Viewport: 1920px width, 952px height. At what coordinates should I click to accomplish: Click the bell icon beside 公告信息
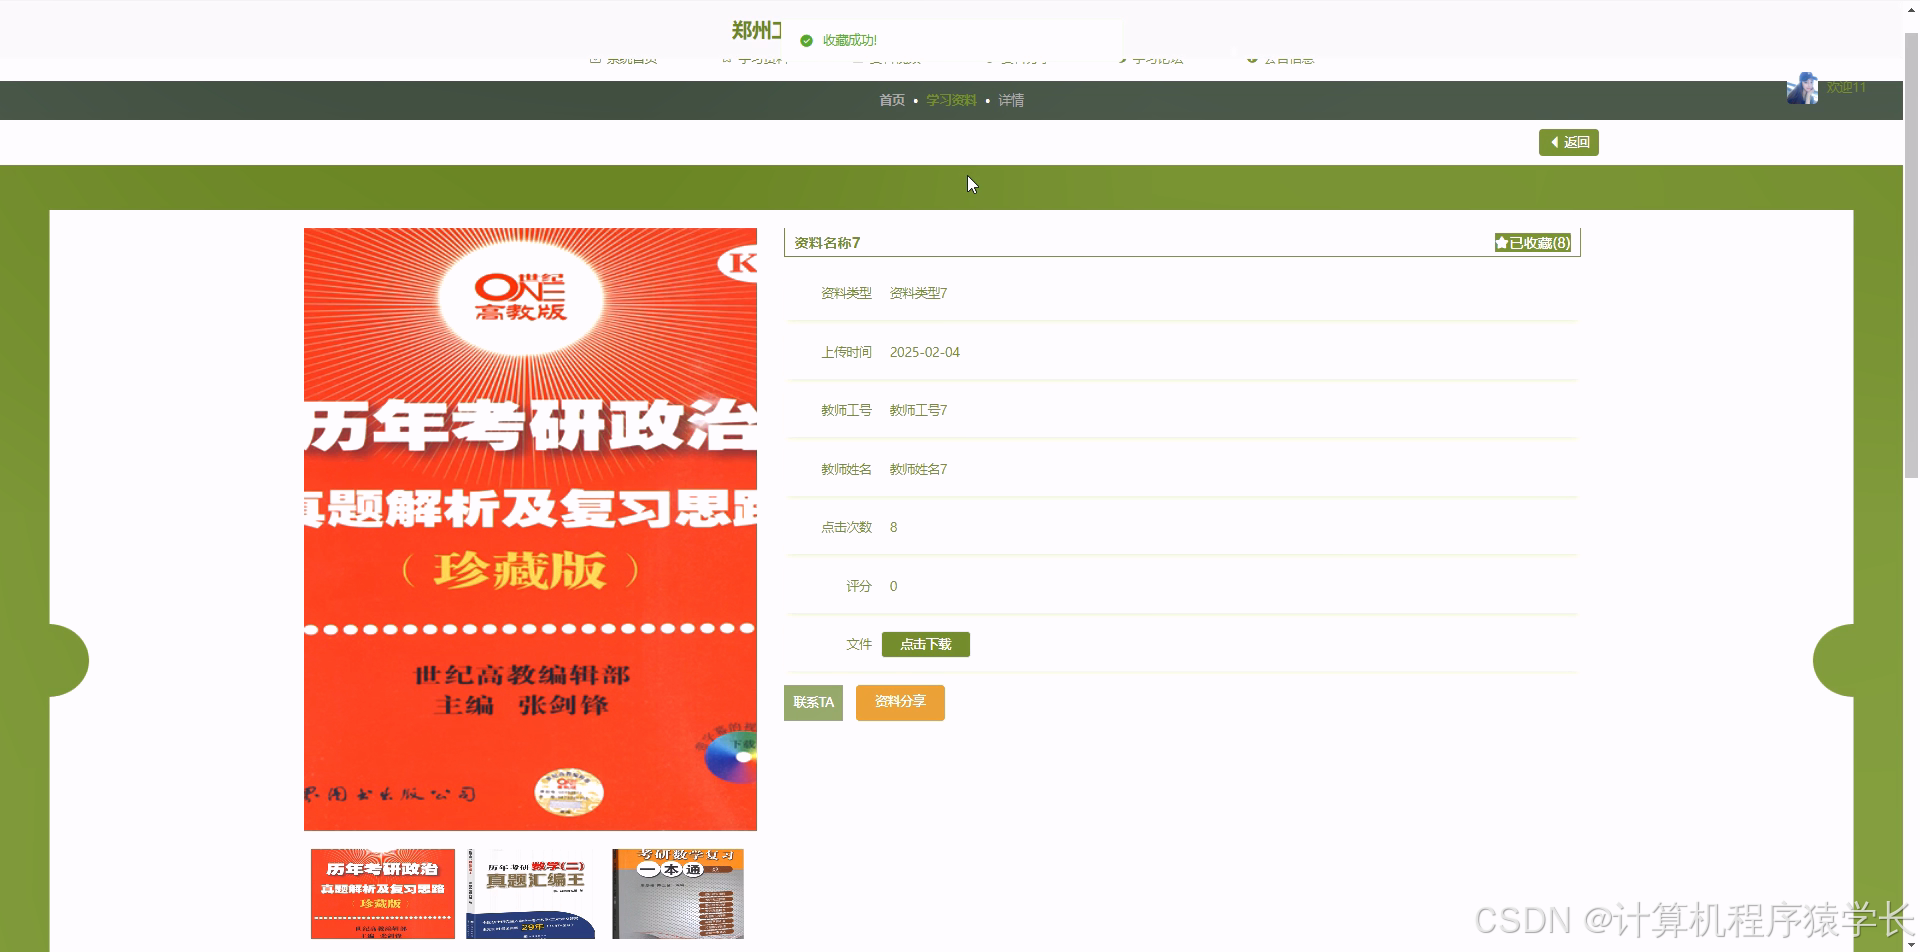[1254, 58]
